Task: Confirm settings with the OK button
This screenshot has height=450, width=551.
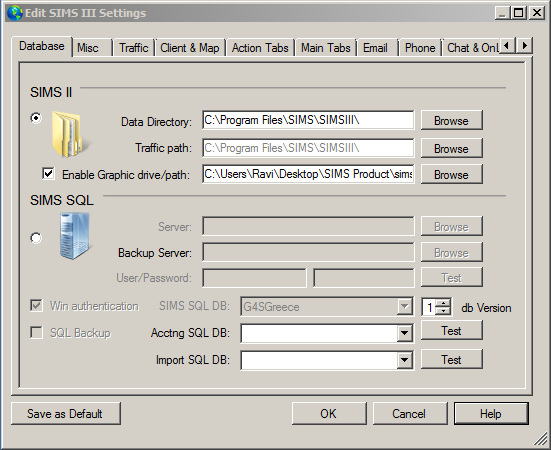Action: tap(329, 413)
